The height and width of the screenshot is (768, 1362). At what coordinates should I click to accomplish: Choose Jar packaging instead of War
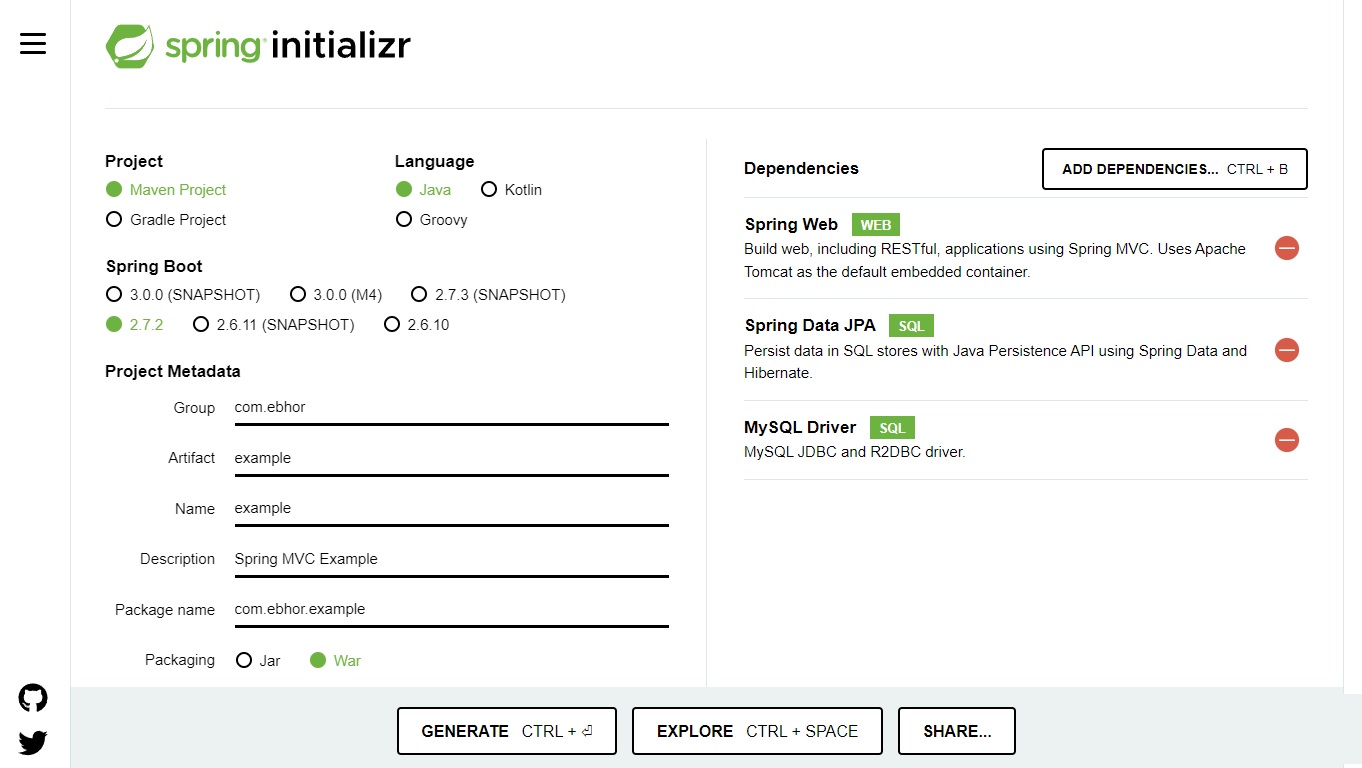pyautogui.click(x=245, y=660)
